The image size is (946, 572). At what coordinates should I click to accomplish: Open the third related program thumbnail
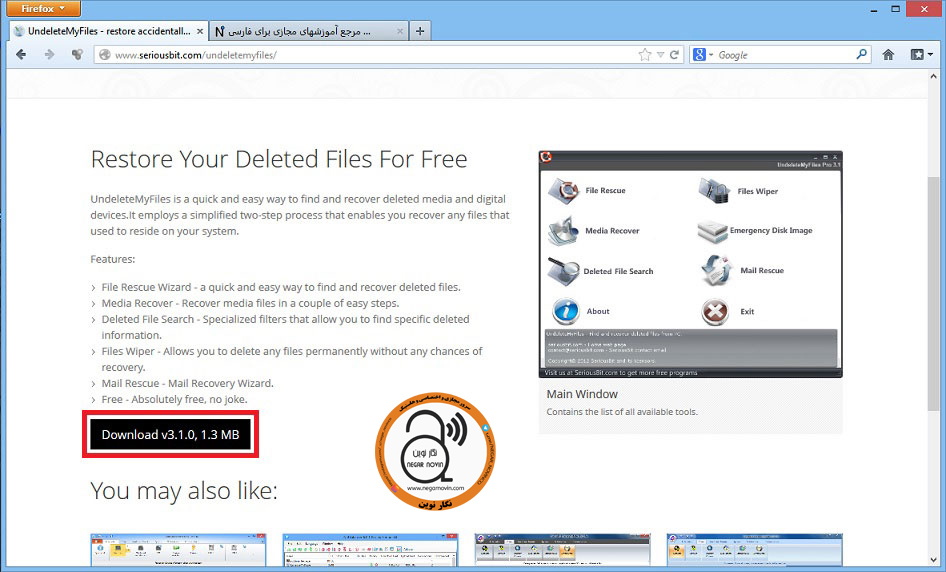563,550
